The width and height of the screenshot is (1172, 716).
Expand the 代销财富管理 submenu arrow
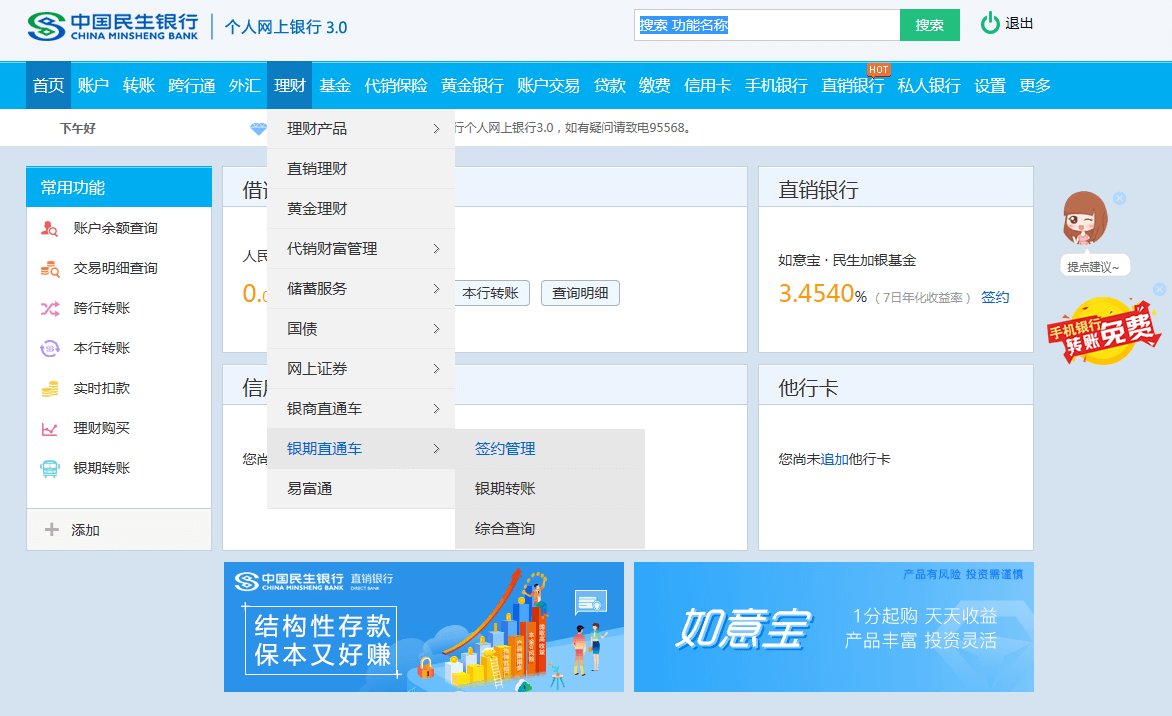(x=437, y=249)
